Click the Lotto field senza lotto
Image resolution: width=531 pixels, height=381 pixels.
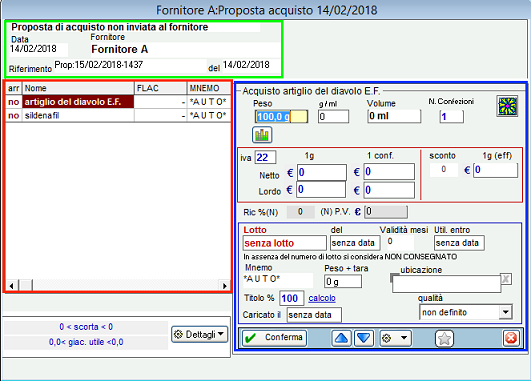[x=284, y=243]
